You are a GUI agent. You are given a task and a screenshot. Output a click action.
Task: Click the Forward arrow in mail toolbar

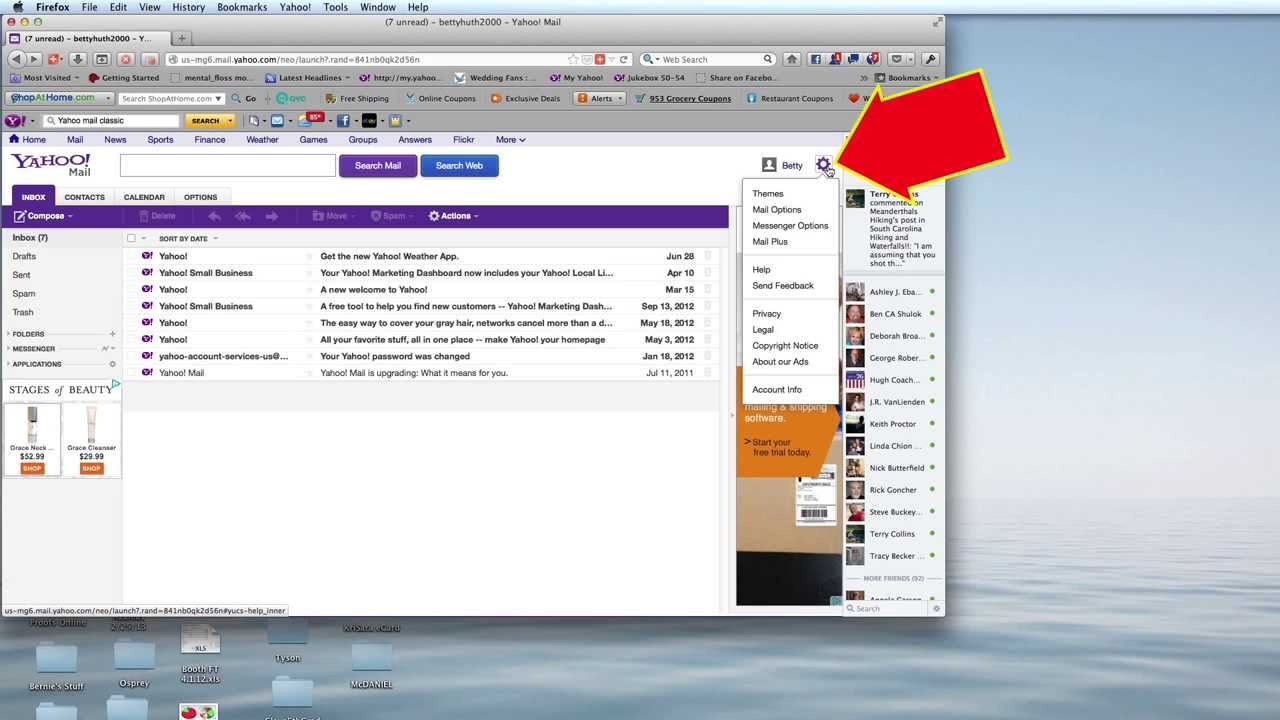(271, 216)
